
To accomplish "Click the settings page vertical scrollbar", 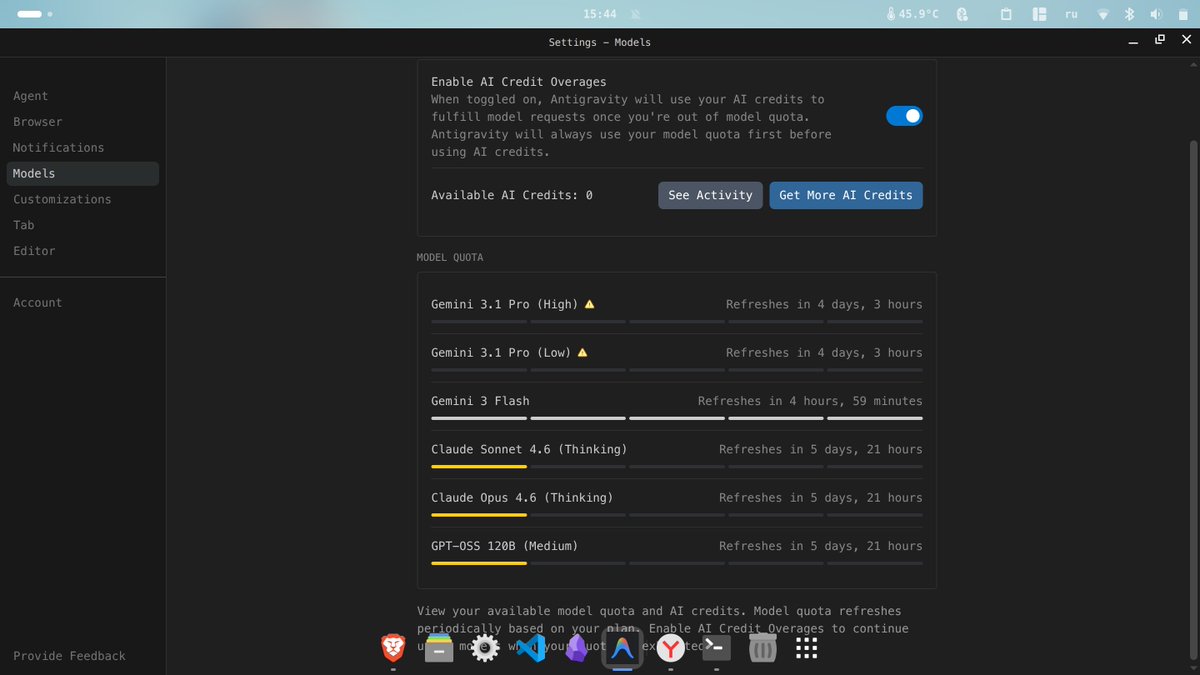I will click(1192, 400).
